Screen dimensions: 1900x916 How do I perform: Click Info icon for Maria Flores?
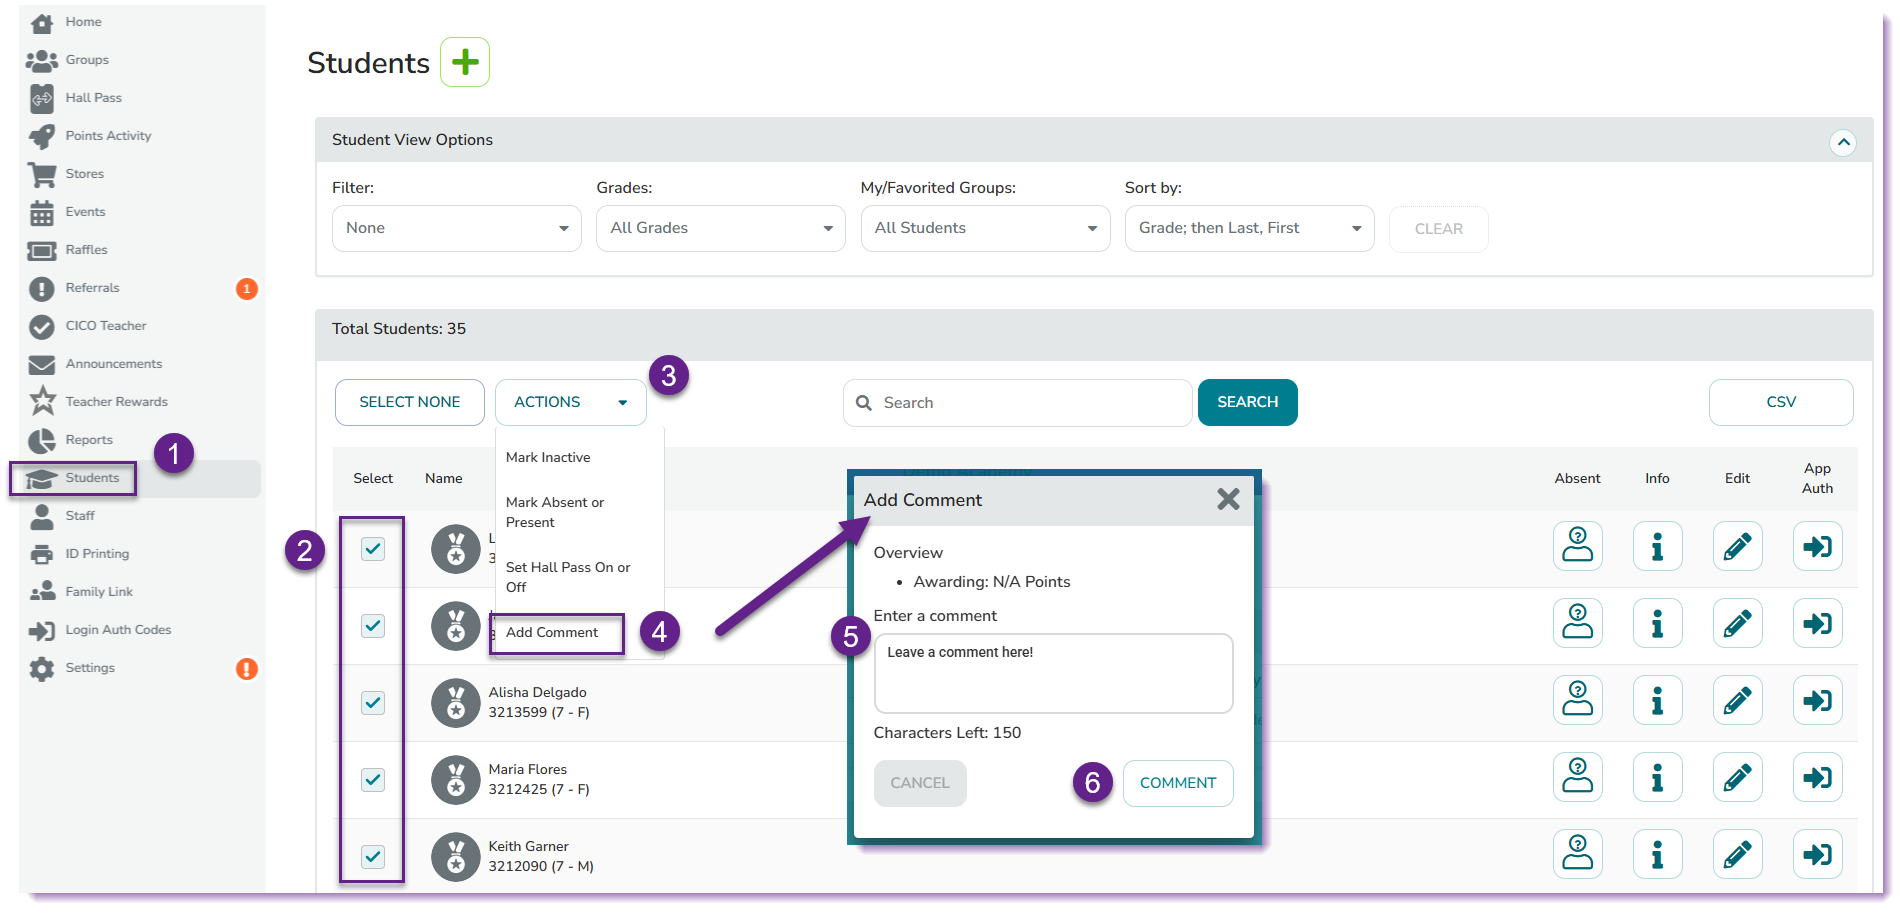[1658, 777]
